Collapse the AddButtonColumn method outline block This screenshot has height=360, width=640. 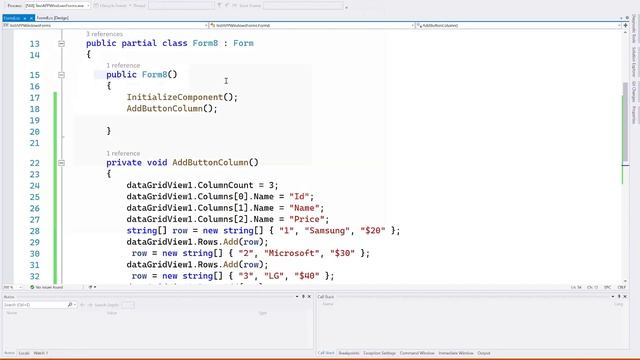click(x=61, y=163)
